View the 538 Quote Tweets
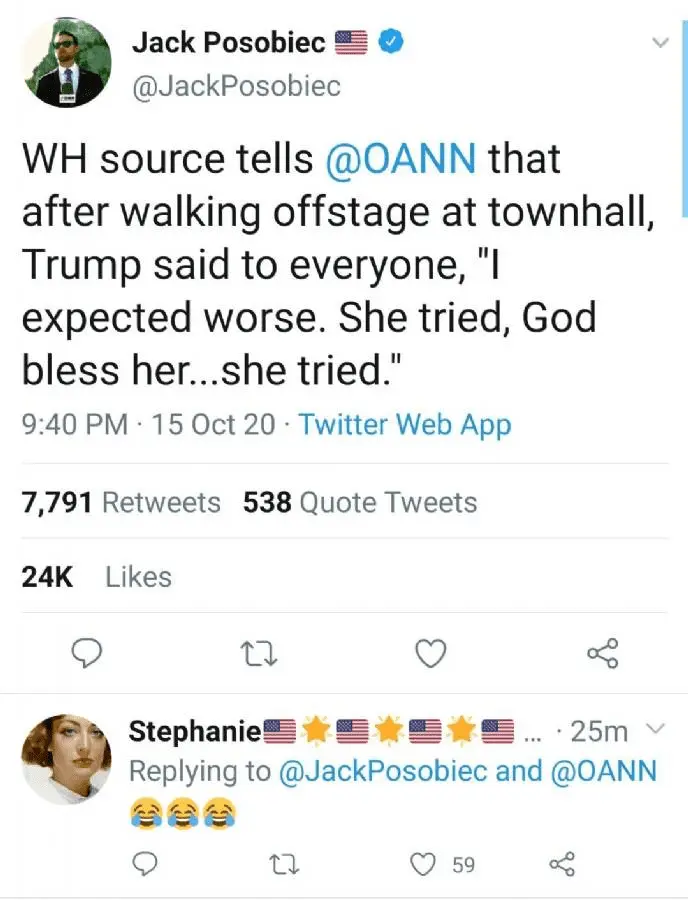The height and width of the screenshot is (900, 688). (360, 502)
